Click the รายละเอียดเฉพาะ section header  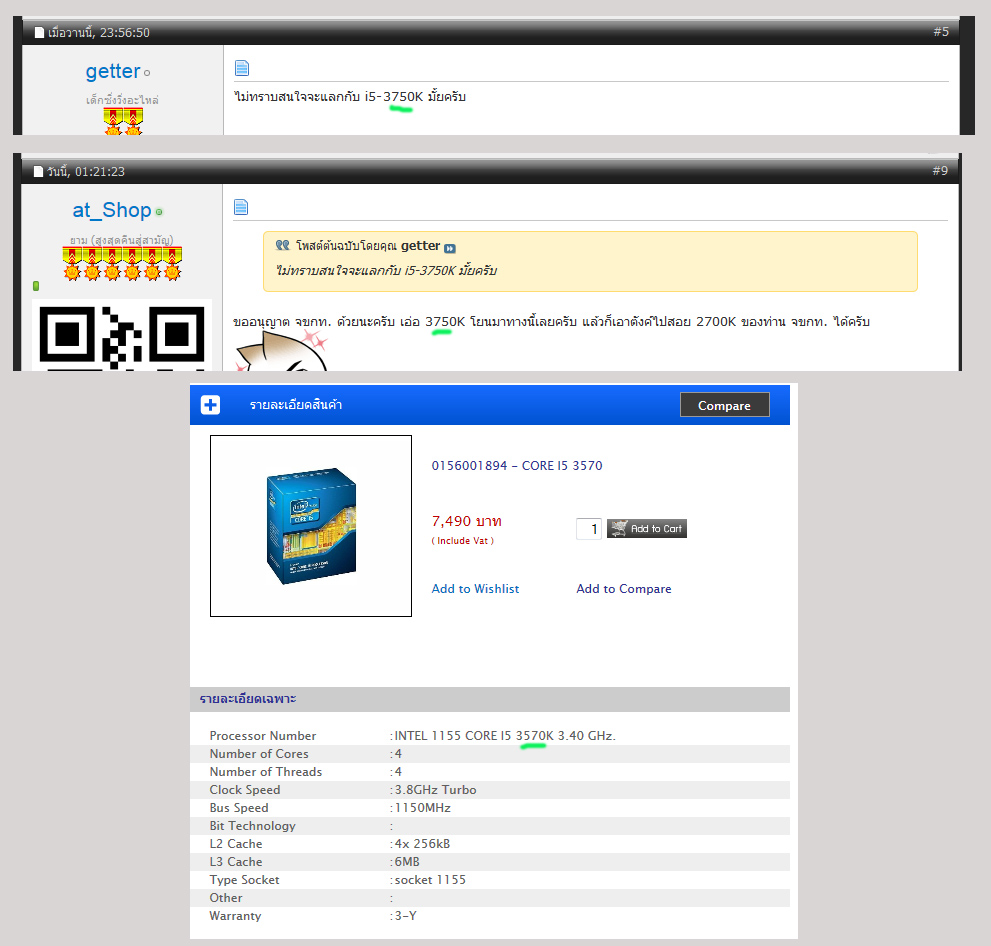pos(248,699)
